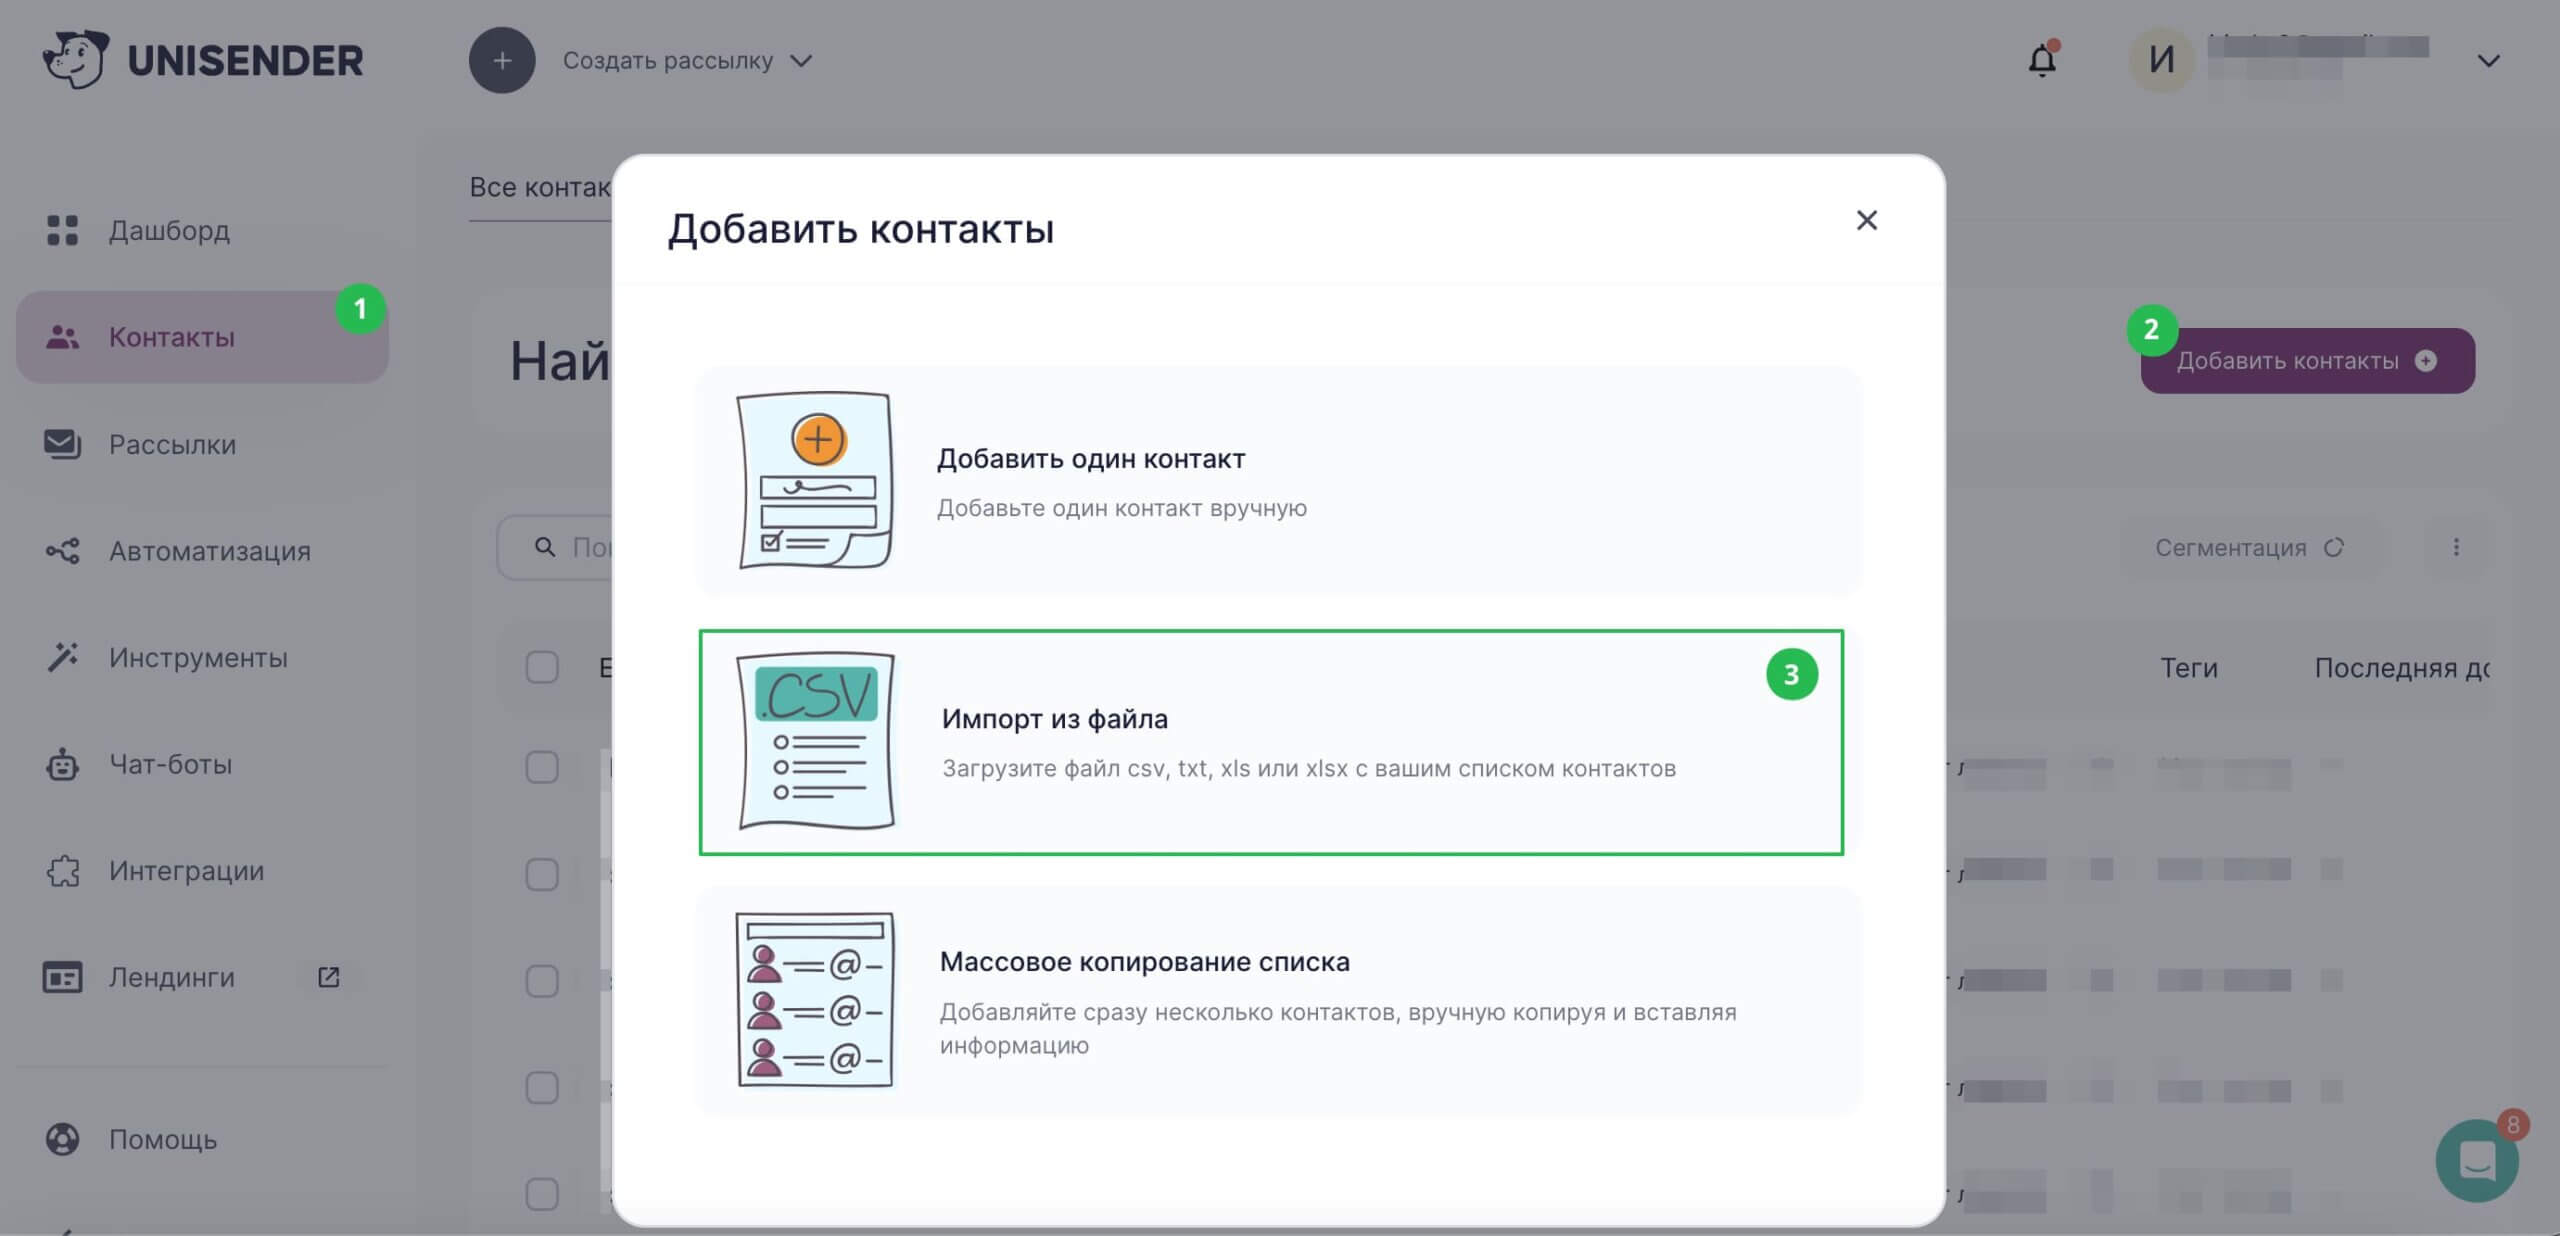Open the notifications bell

tap(2042, 60)
